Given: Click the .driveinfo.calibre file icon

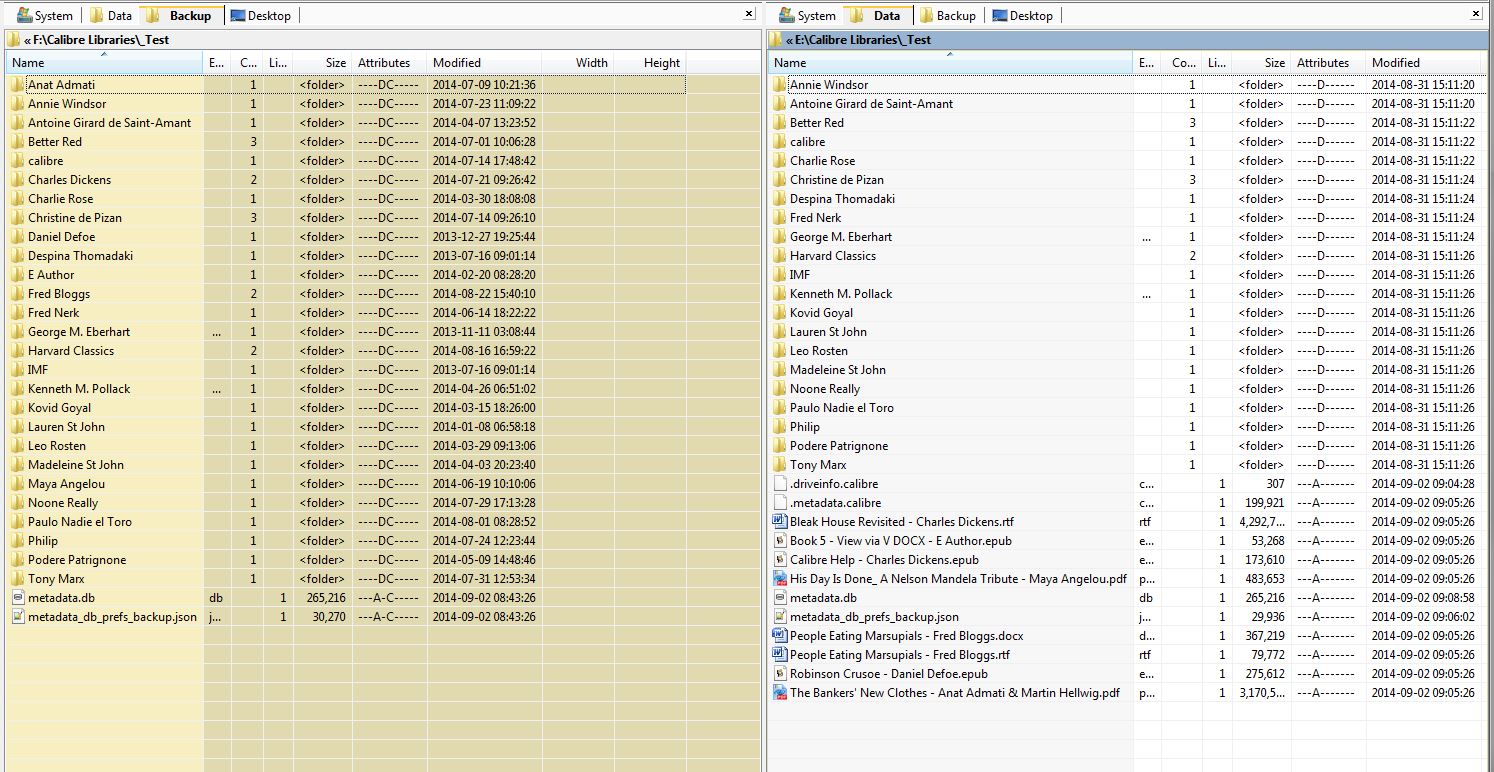Looking at the screenshot, I should point(780,484).
